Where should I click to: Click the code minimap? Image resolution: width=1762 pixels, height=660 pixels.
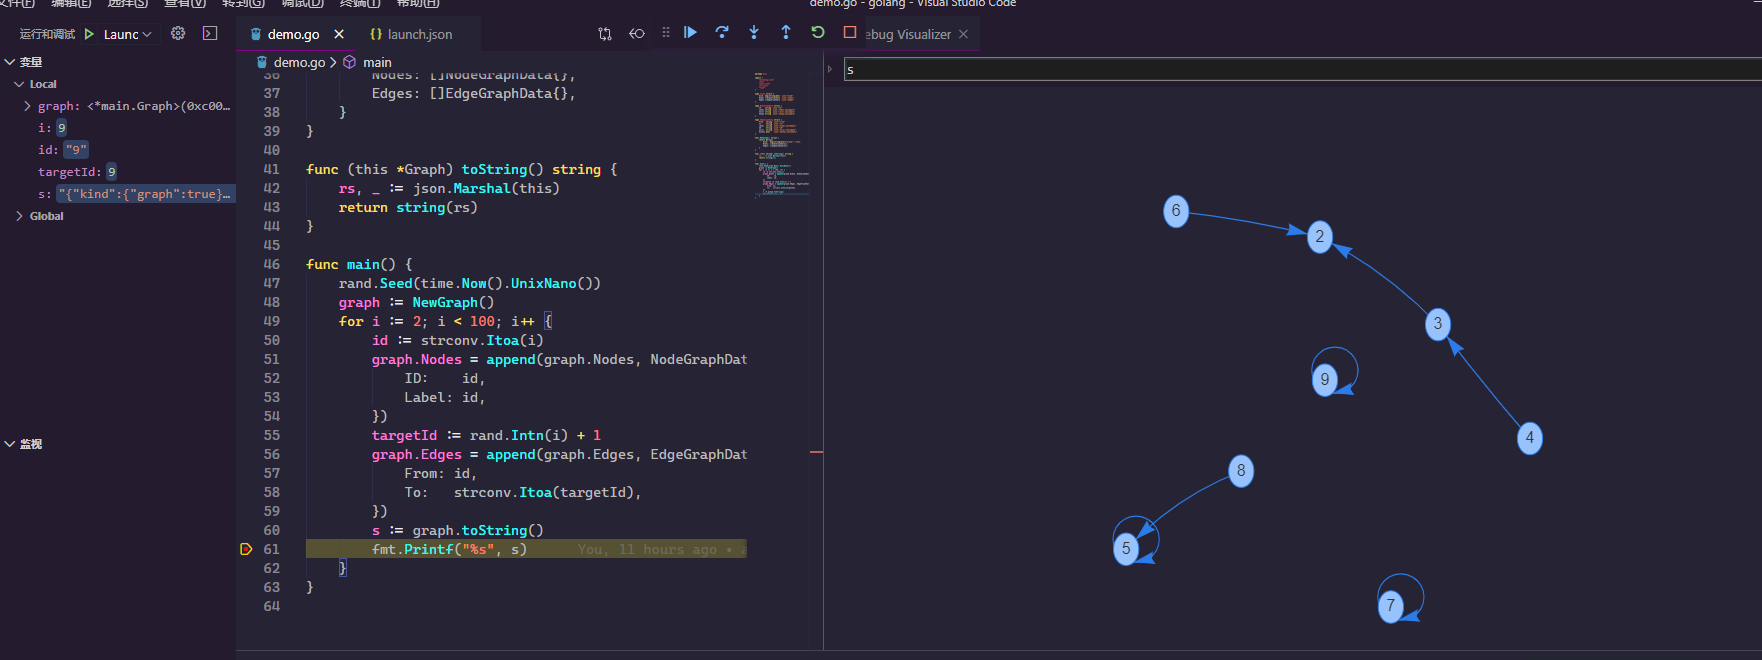pos(782,134)
